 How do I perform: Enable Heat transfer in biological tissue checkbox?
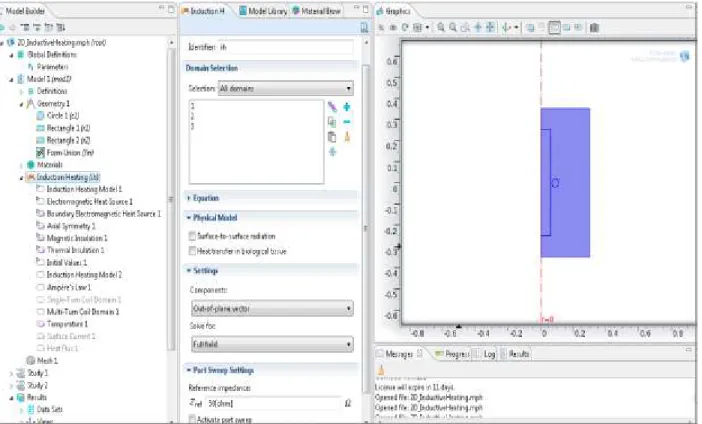click(x=193, y=251)
